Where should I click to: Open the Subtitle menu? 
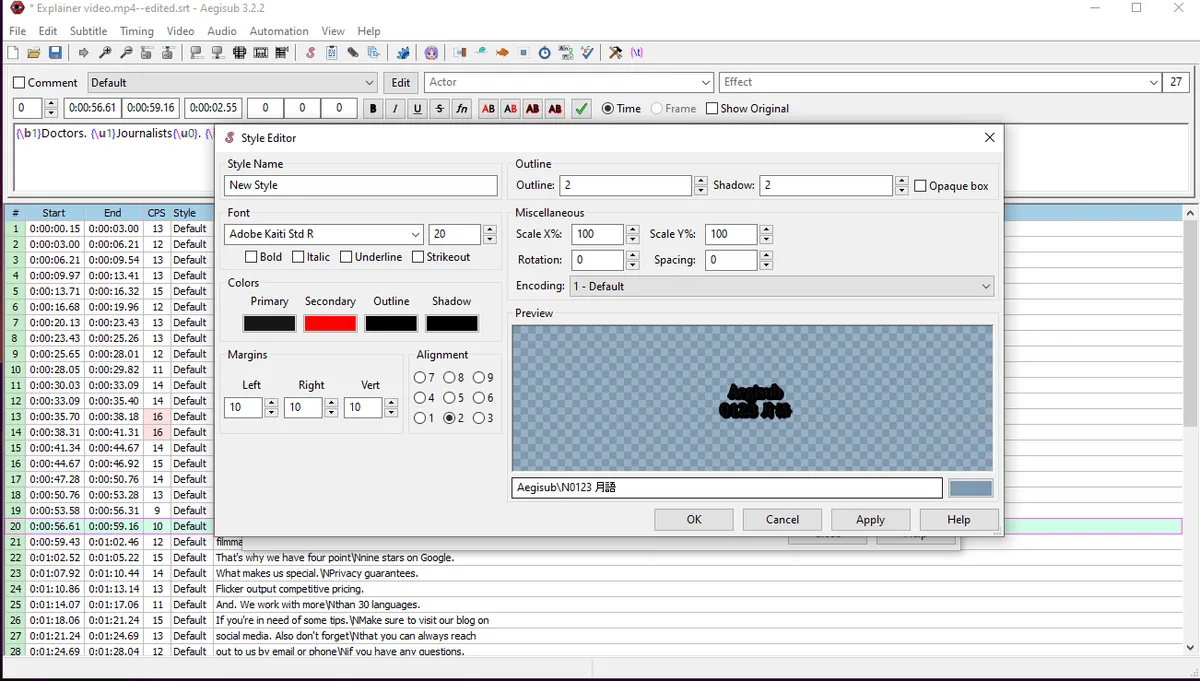point(88,31)
